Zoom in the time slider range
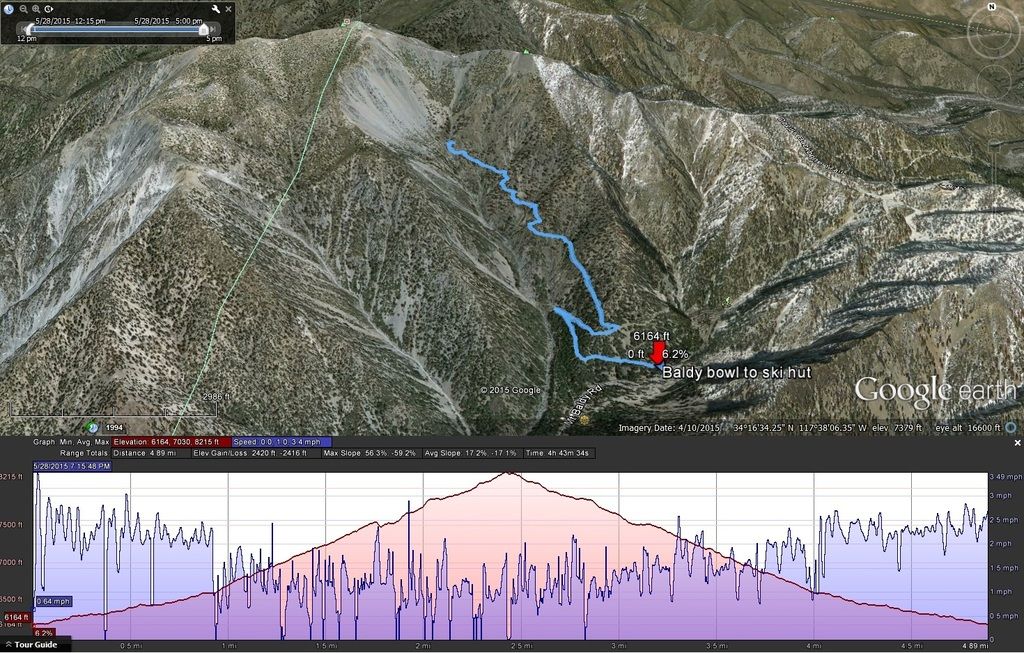The height and width of the screenshot is (653, 1024). [x=36, y=10]
